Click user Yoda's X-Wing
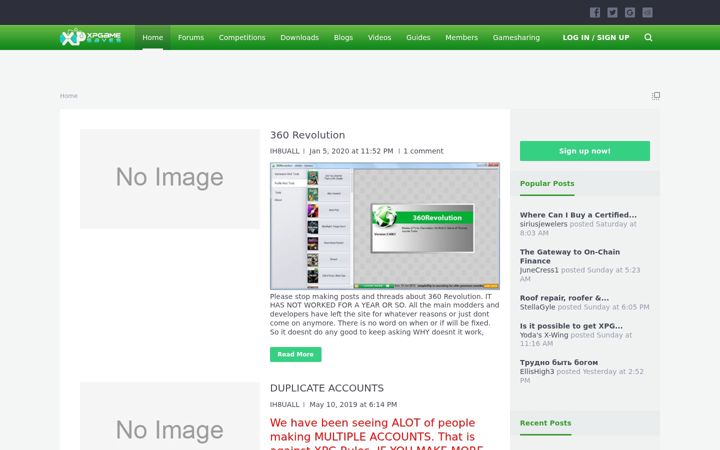The width and height of the screenshot is (720, 450). point(544,335)
